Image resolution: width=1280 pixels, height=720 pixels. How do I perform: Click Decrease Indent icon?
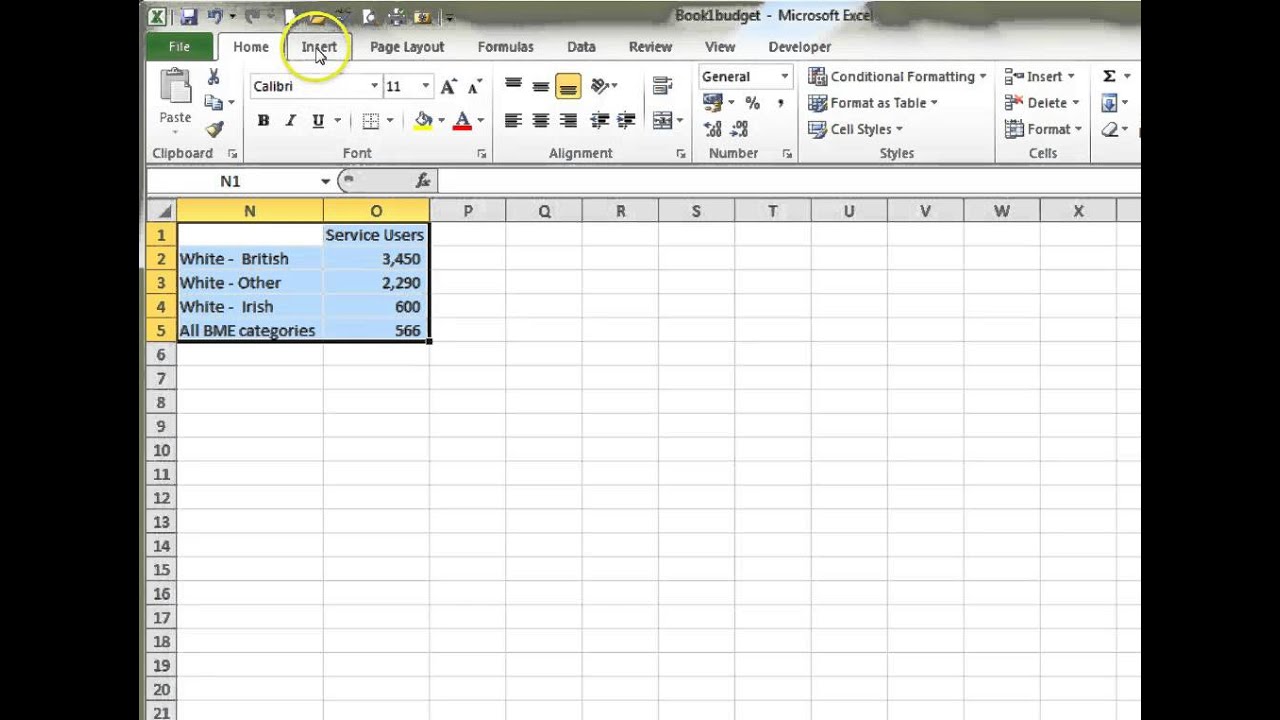pyautogui.click(x=600, y=121)
